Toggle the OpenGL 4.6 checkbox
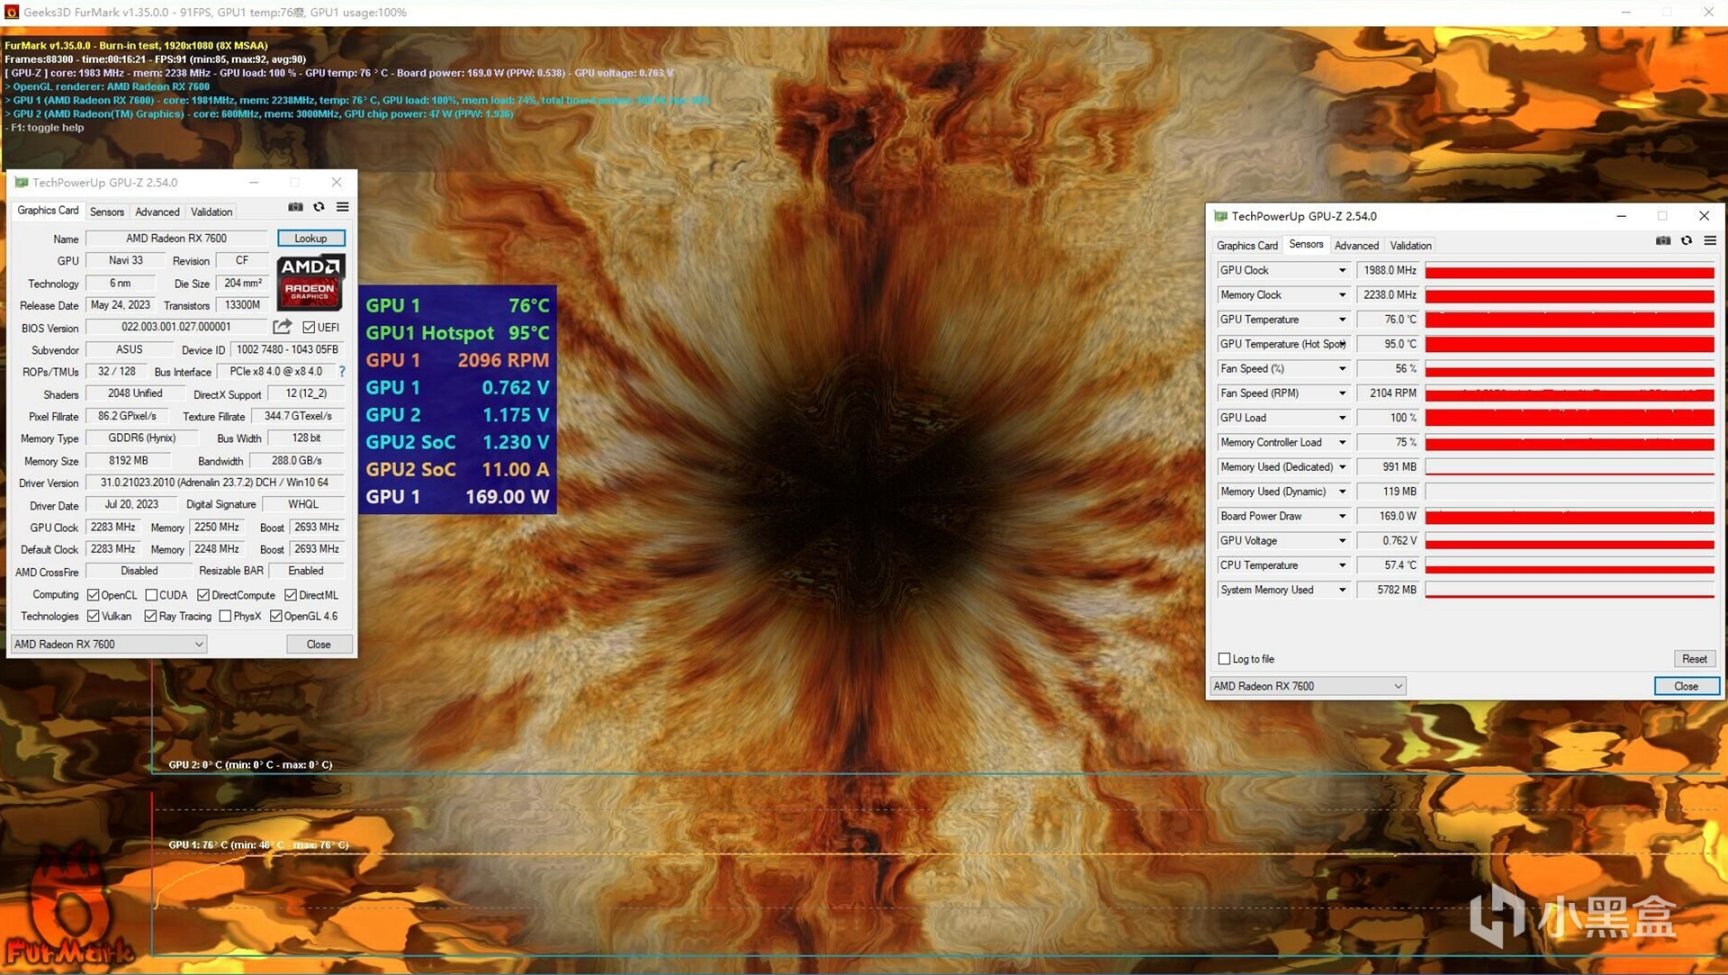The width and height of the screenshot is (1728, 975). click(x=276, y=616)
